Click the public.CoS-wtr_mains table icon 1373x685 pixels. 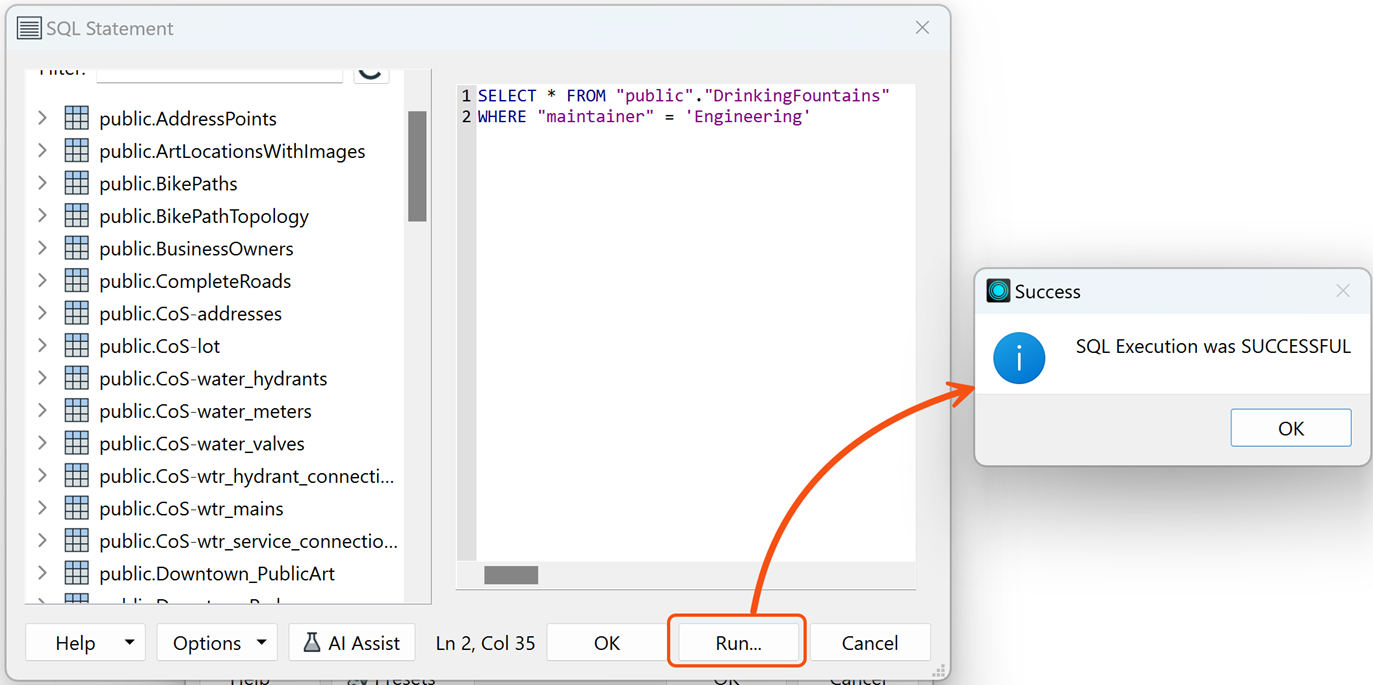coord(77,508)
